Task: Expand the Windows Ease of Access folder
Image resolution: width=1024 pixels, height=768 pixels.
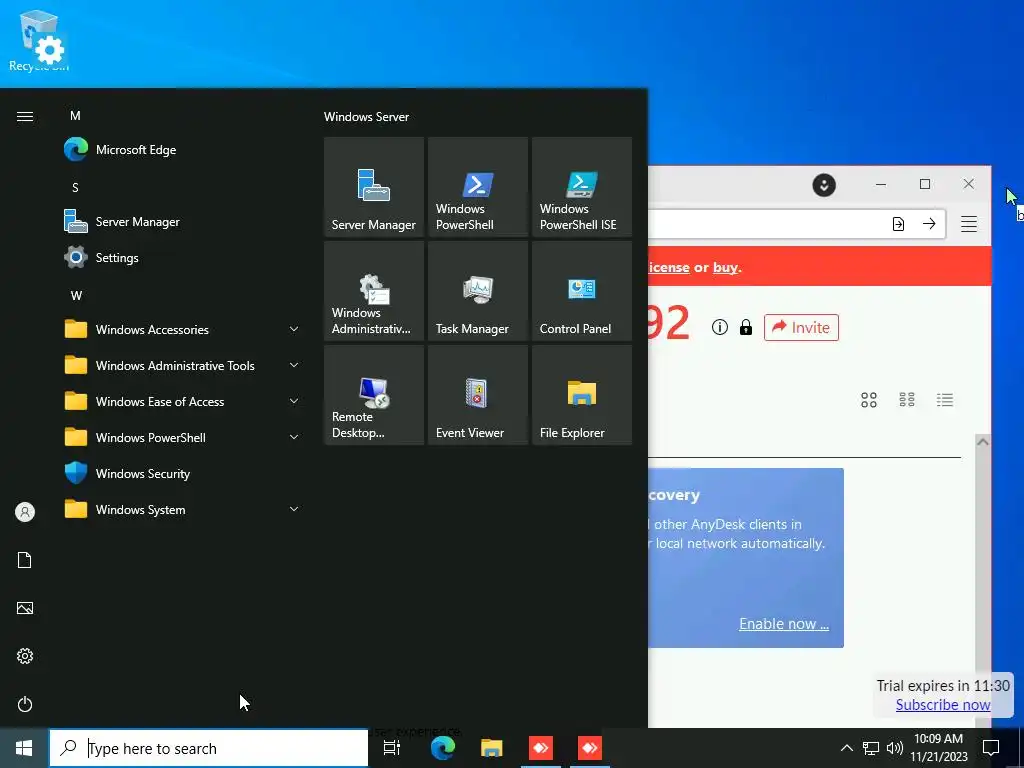Action: click(x=183, y=401)
